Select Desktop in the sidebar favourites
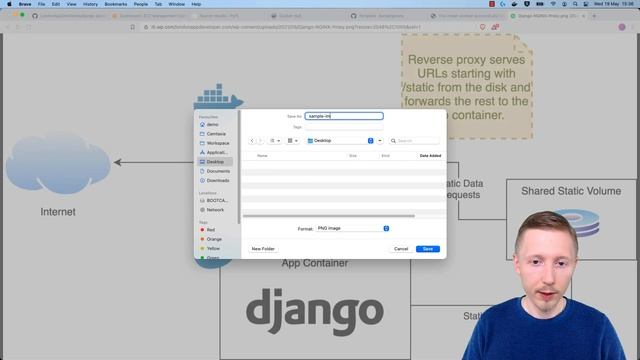The width and height of the screenshot is (640, 360). [215, 162]
